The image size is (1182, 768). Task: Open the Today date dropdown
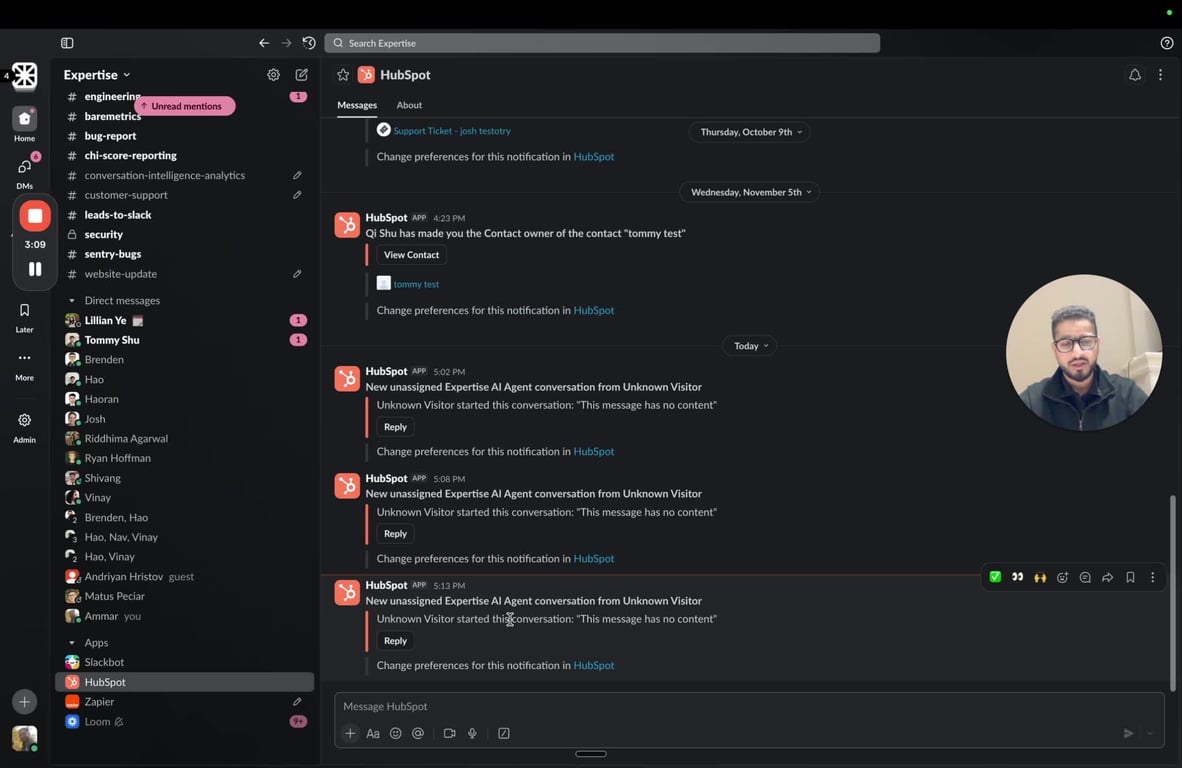[750, 346]
